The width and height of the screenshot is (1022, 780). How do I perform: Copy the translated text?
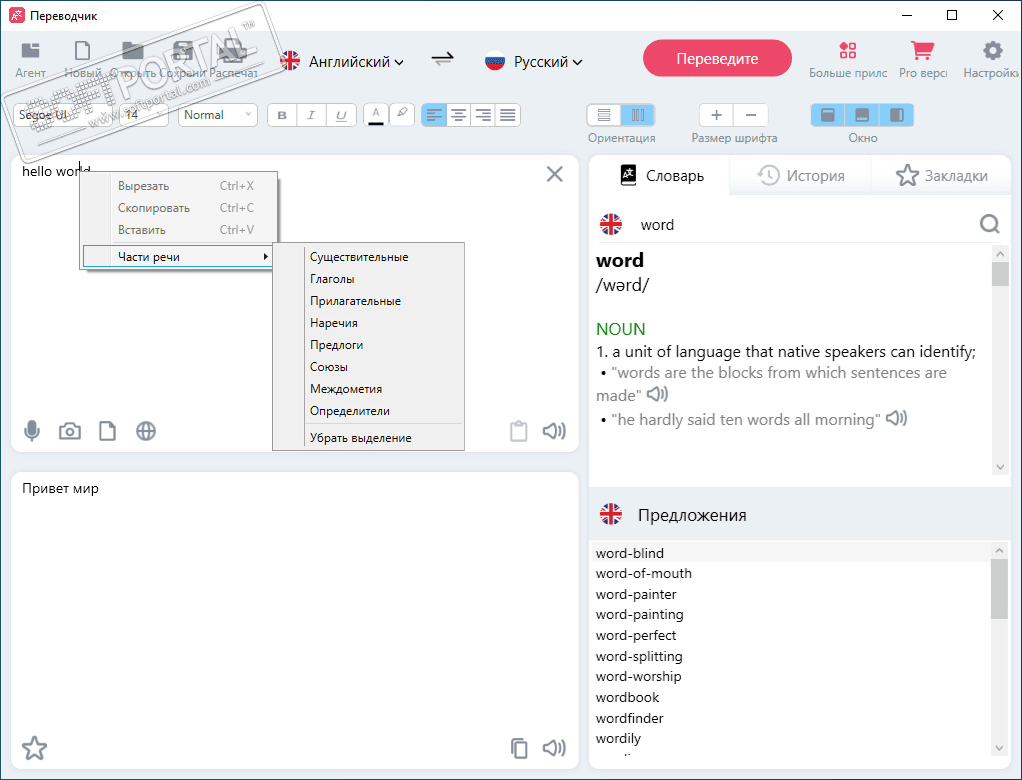pos(519,748)
